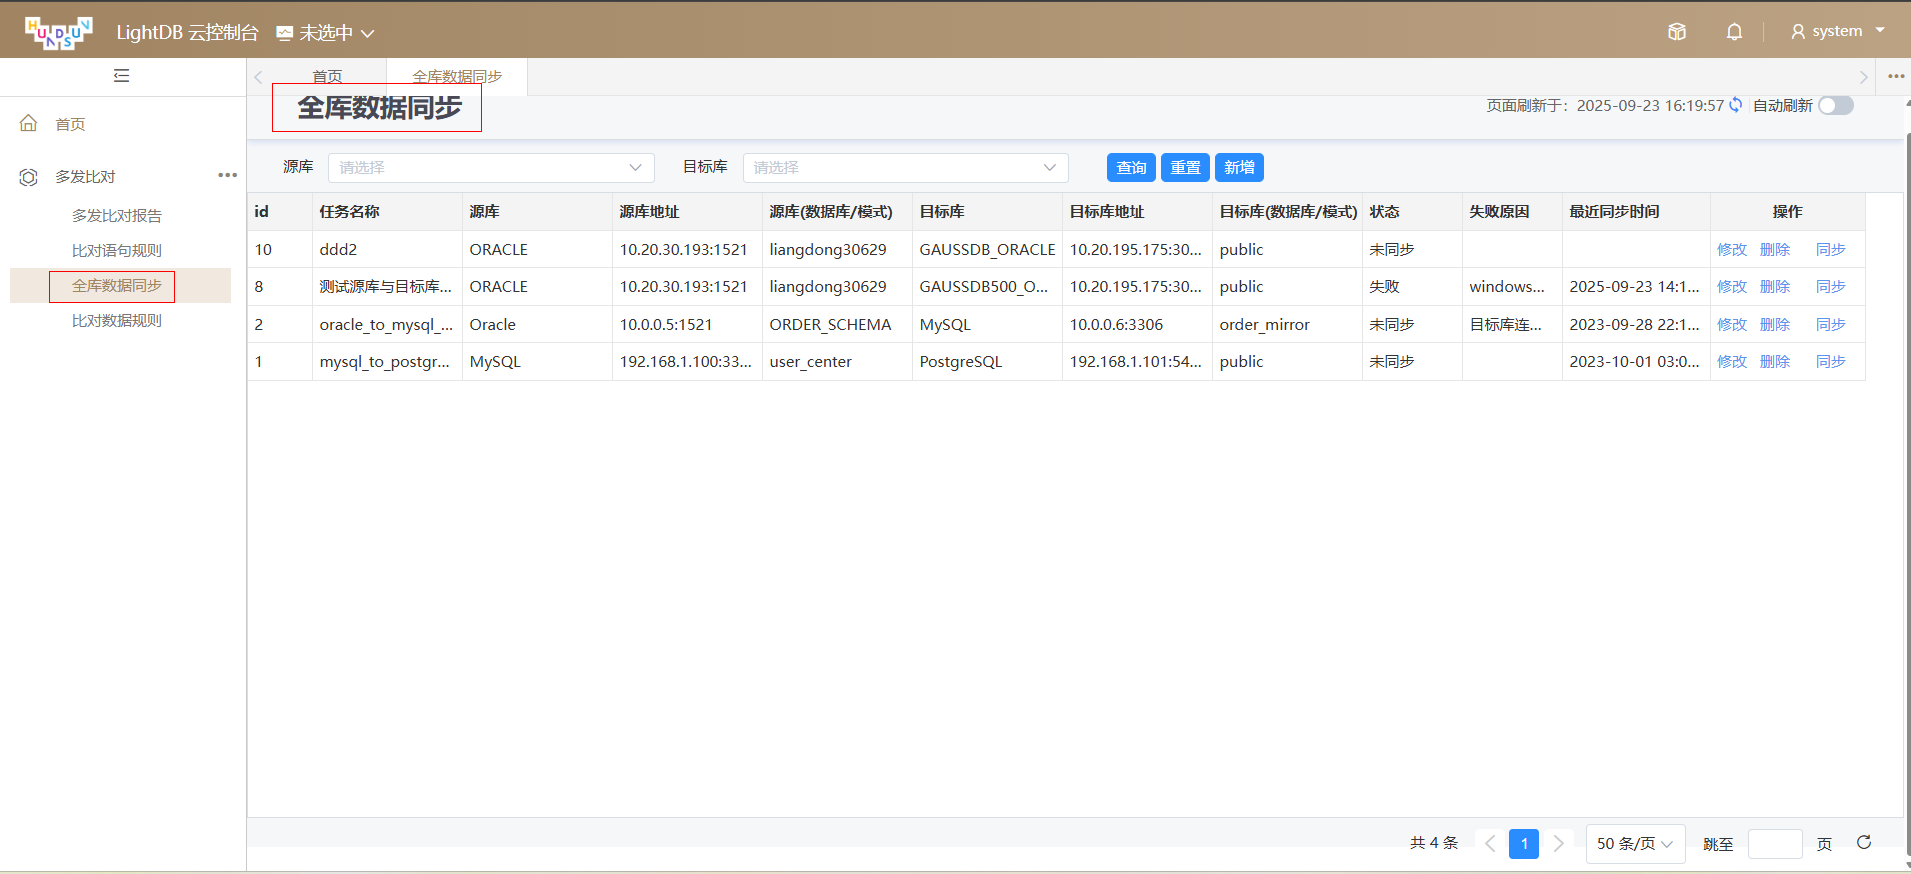Open the system user account dropdown
1911x874 pixels.
1837,32
